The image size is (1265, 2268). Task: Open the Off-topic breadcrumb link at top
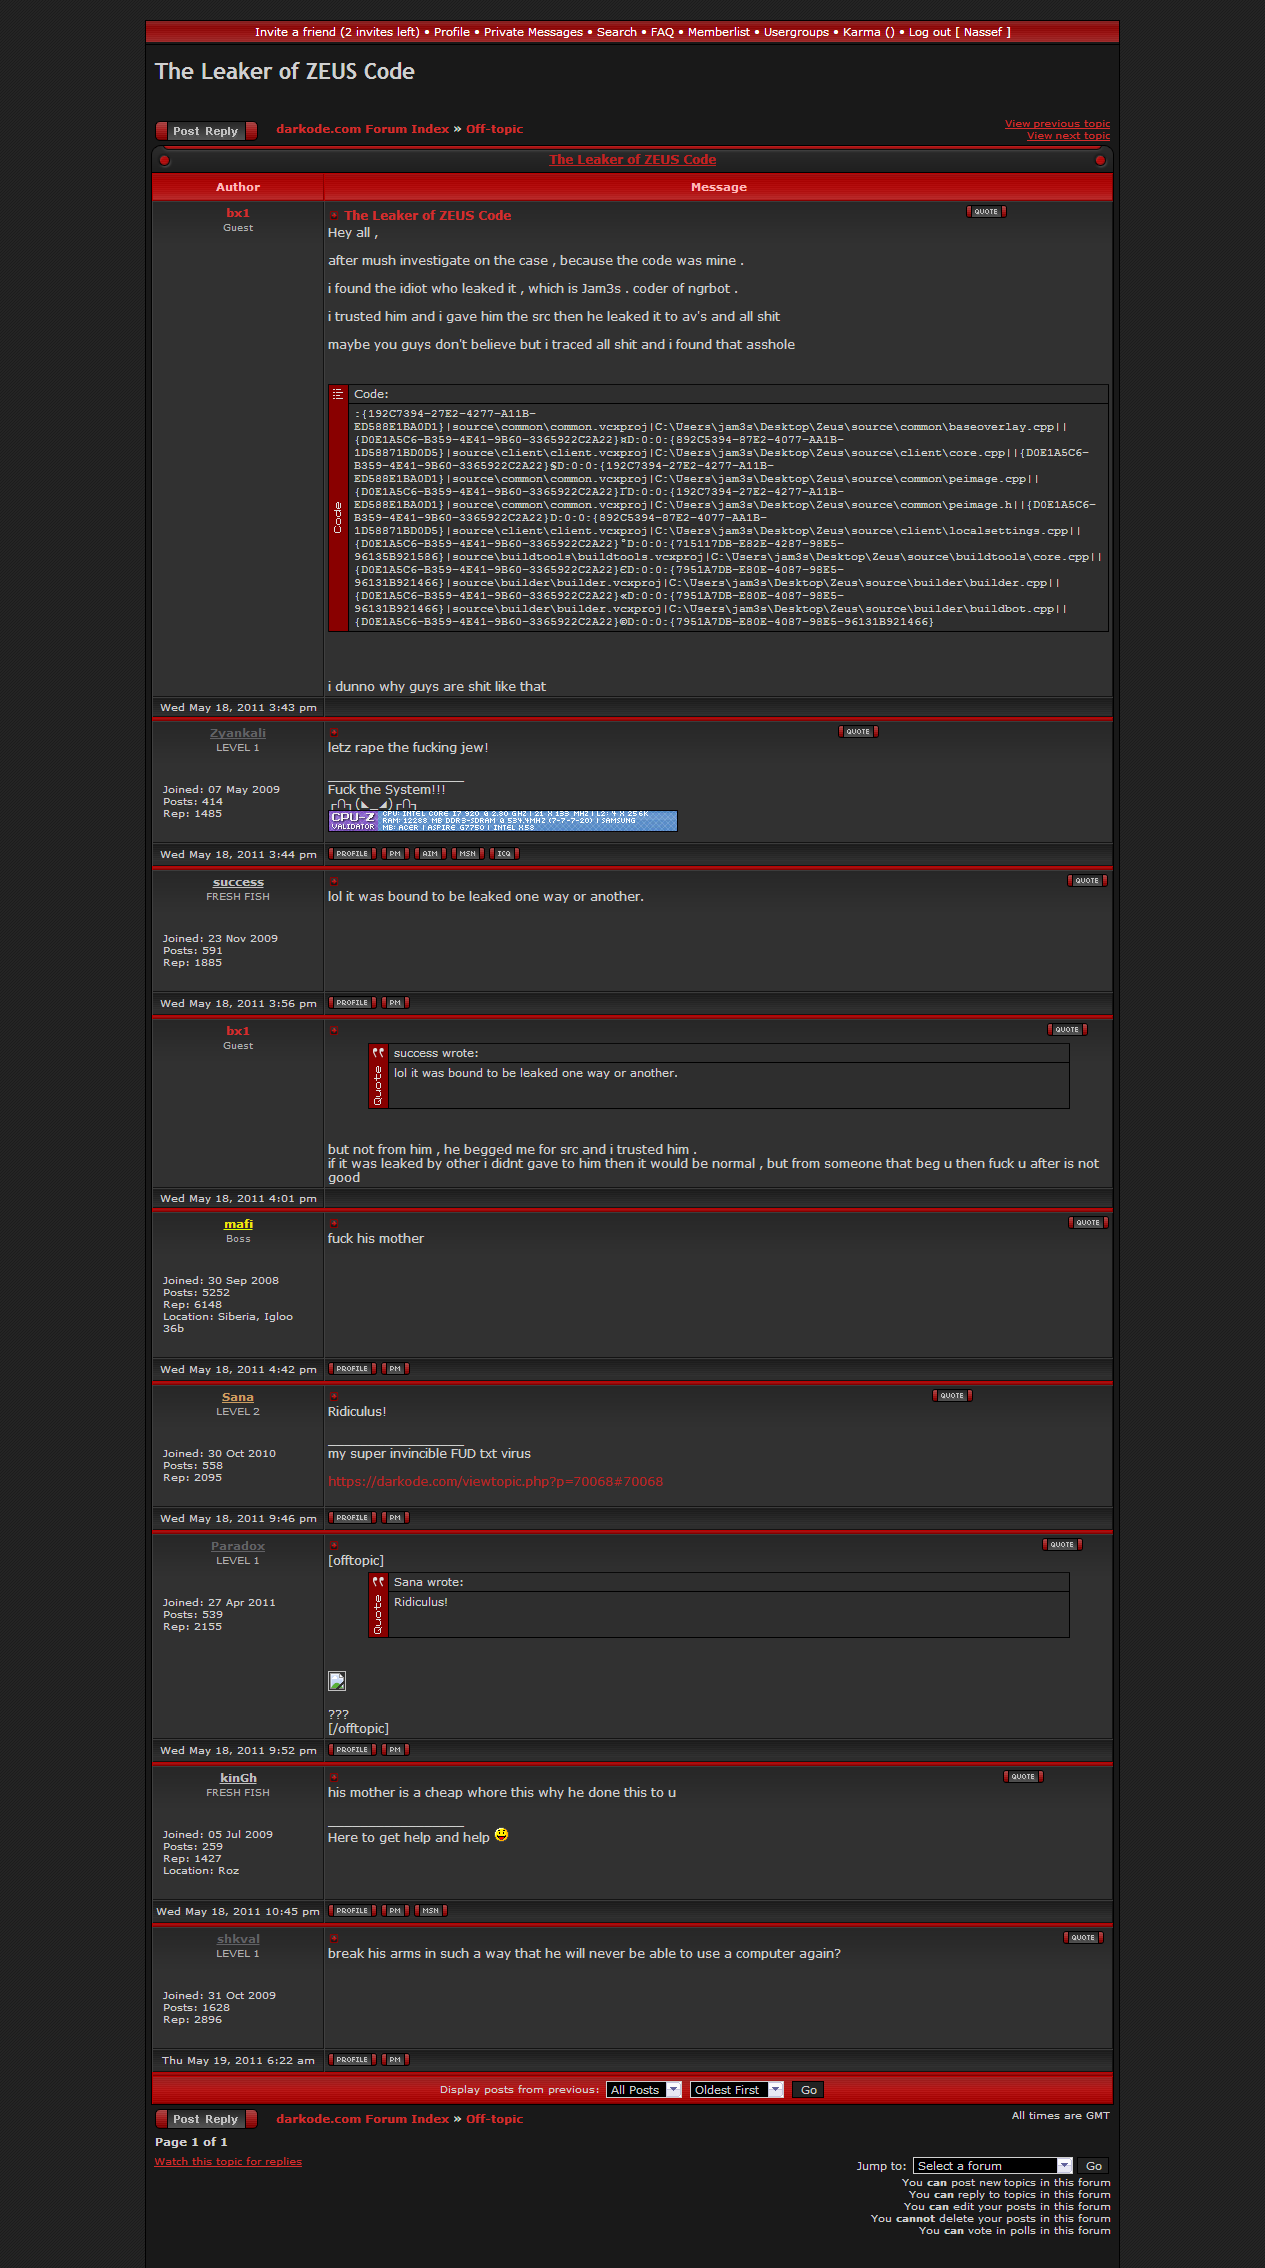click(x=494, y=129)
